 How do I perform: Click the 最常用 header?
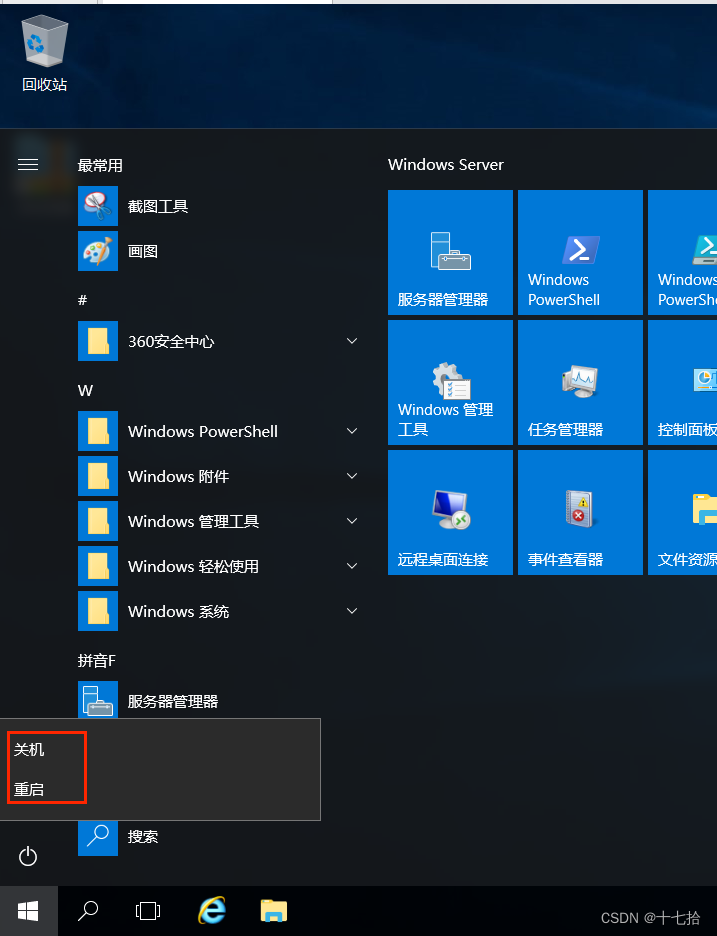coord(100,165)
